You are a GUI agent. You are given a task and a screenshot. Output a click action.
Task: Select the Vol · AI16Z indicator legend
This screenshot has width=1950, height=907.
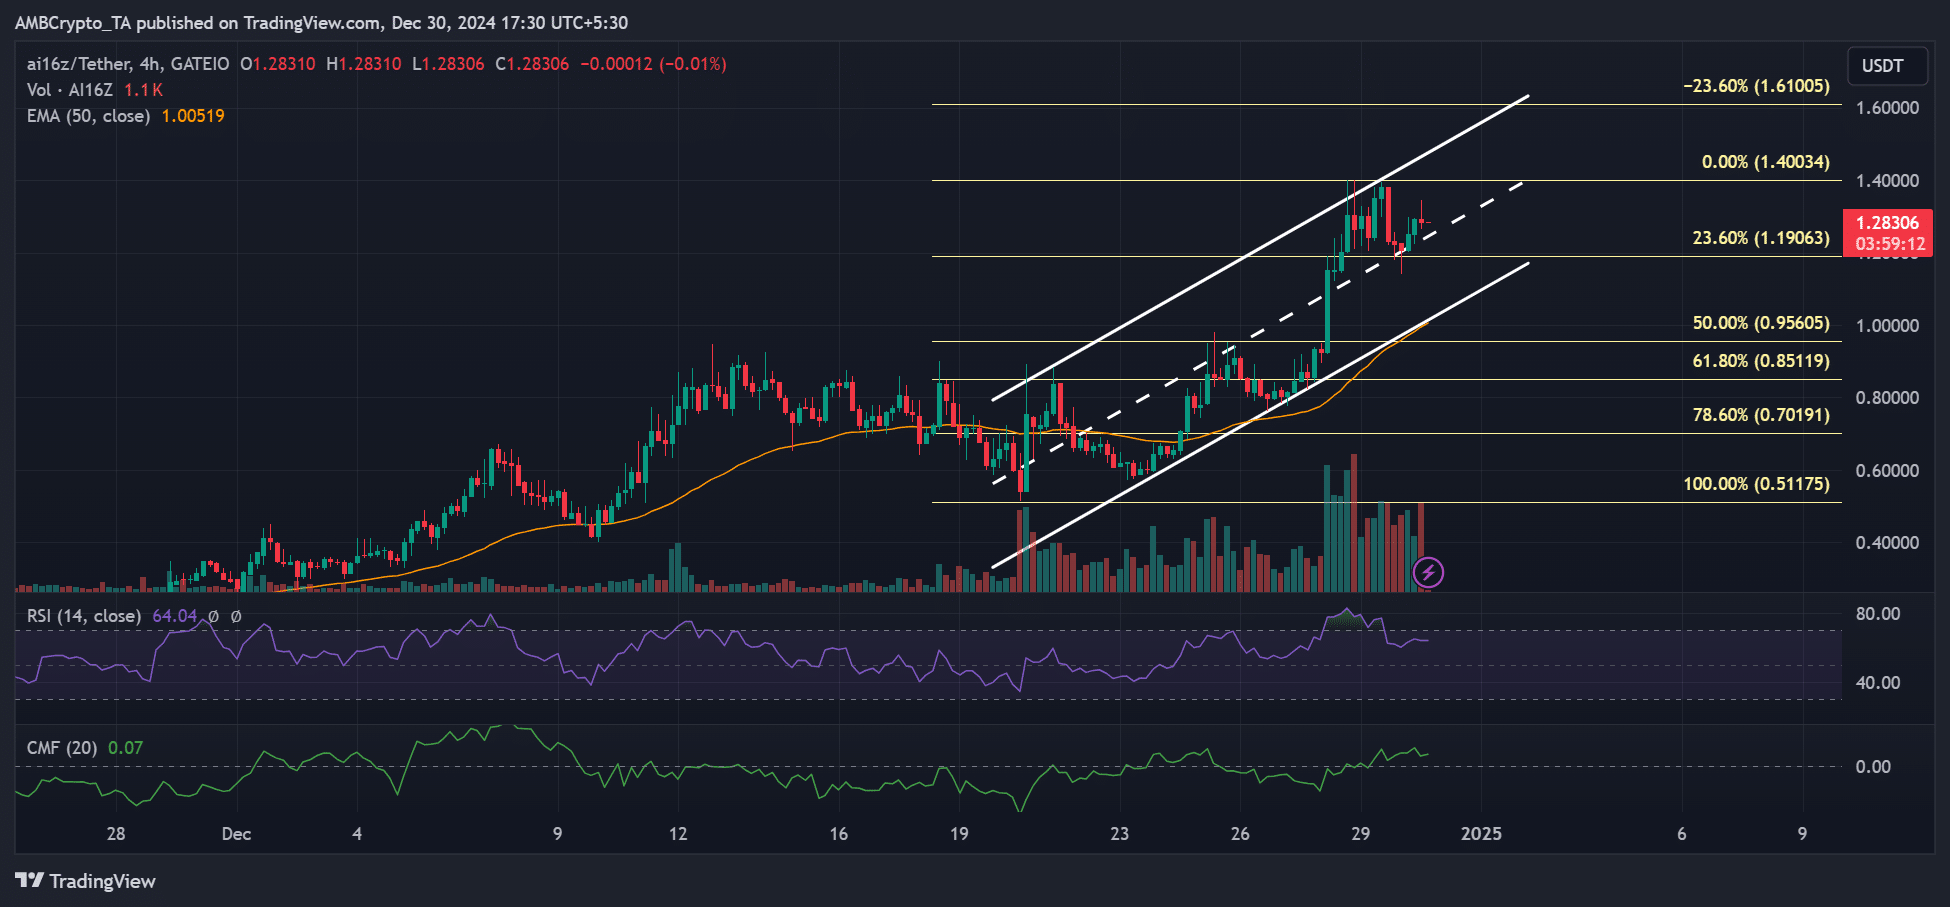point(70,90)
